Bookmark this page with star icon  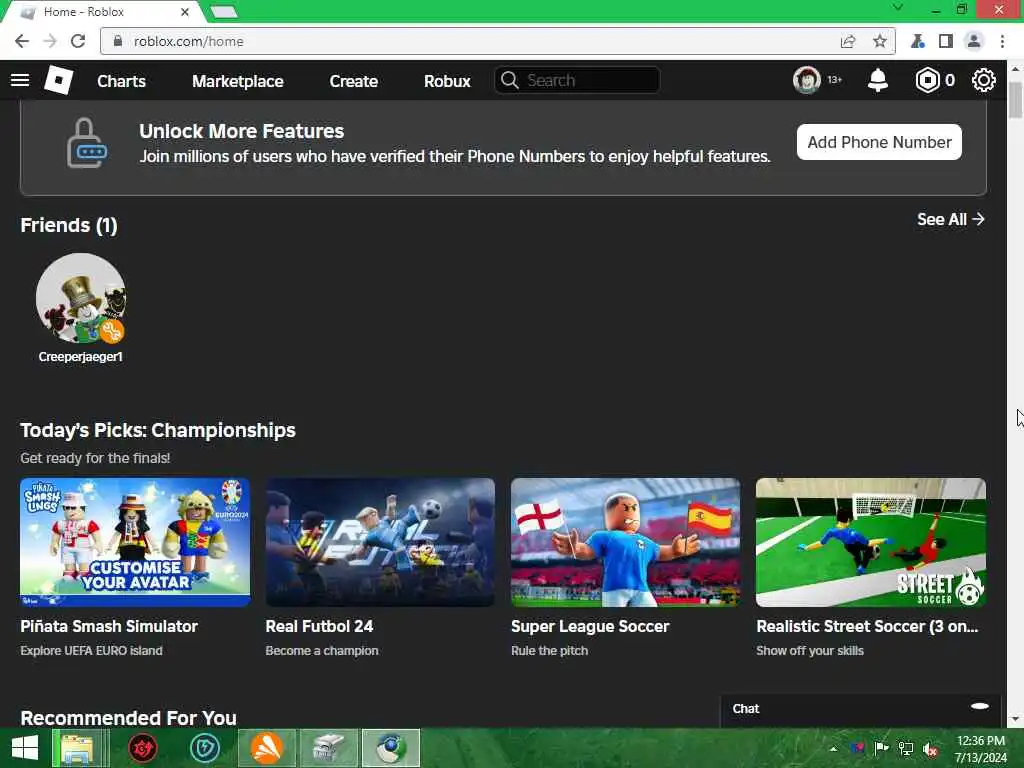click(880, 41)
